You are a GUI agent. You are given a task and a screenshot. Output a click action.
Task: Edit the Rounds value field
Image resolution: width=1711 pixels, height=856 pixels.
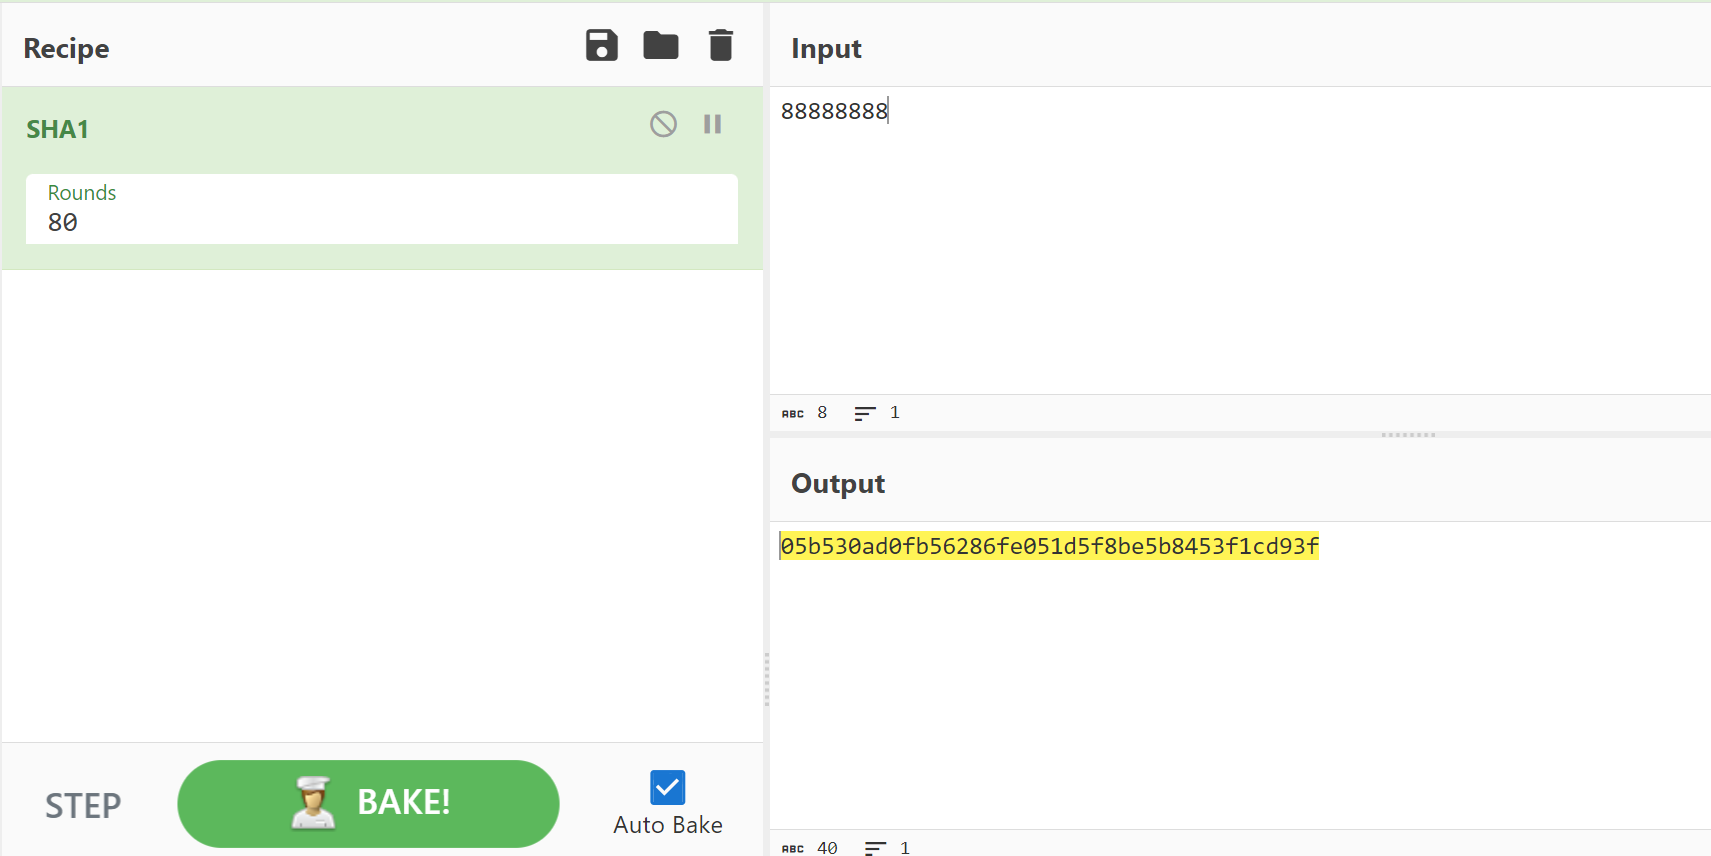[x=382, y=209]
